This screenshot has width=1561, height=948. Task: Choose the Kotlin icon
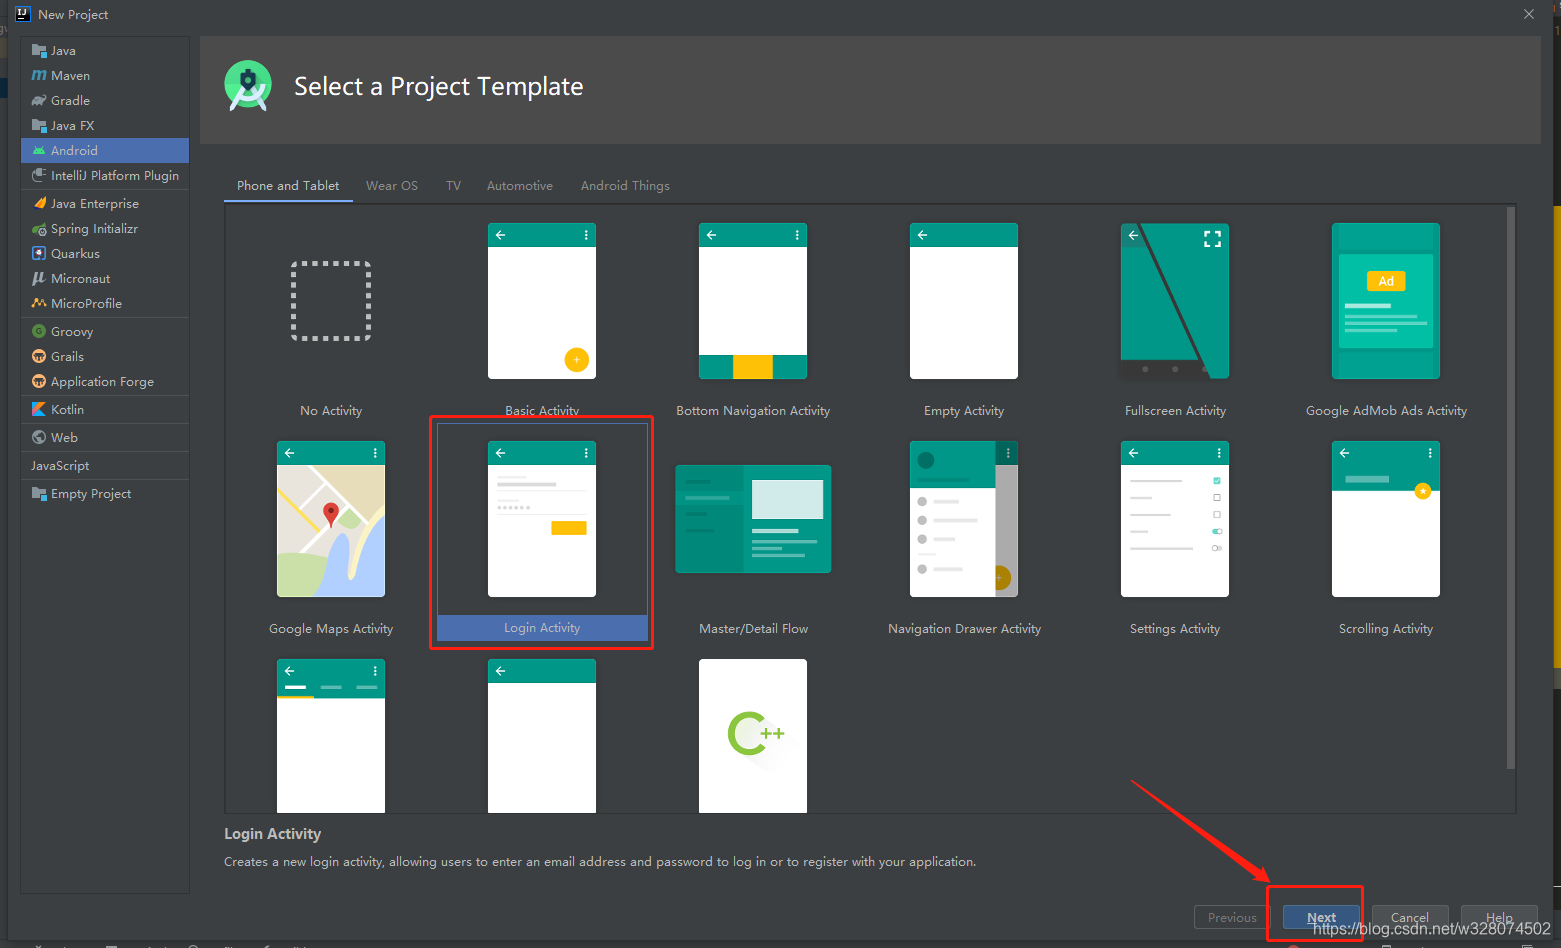click(39, 410)
